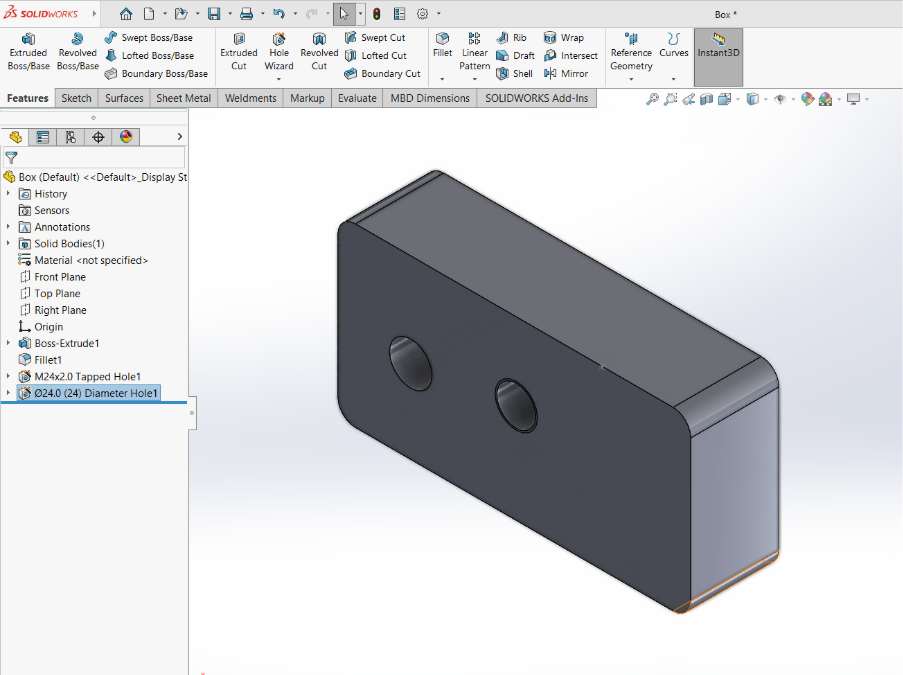This screenshot has height=675, width=903.
Task: Open the DimXpertManager tab
Action: (98, 137)
